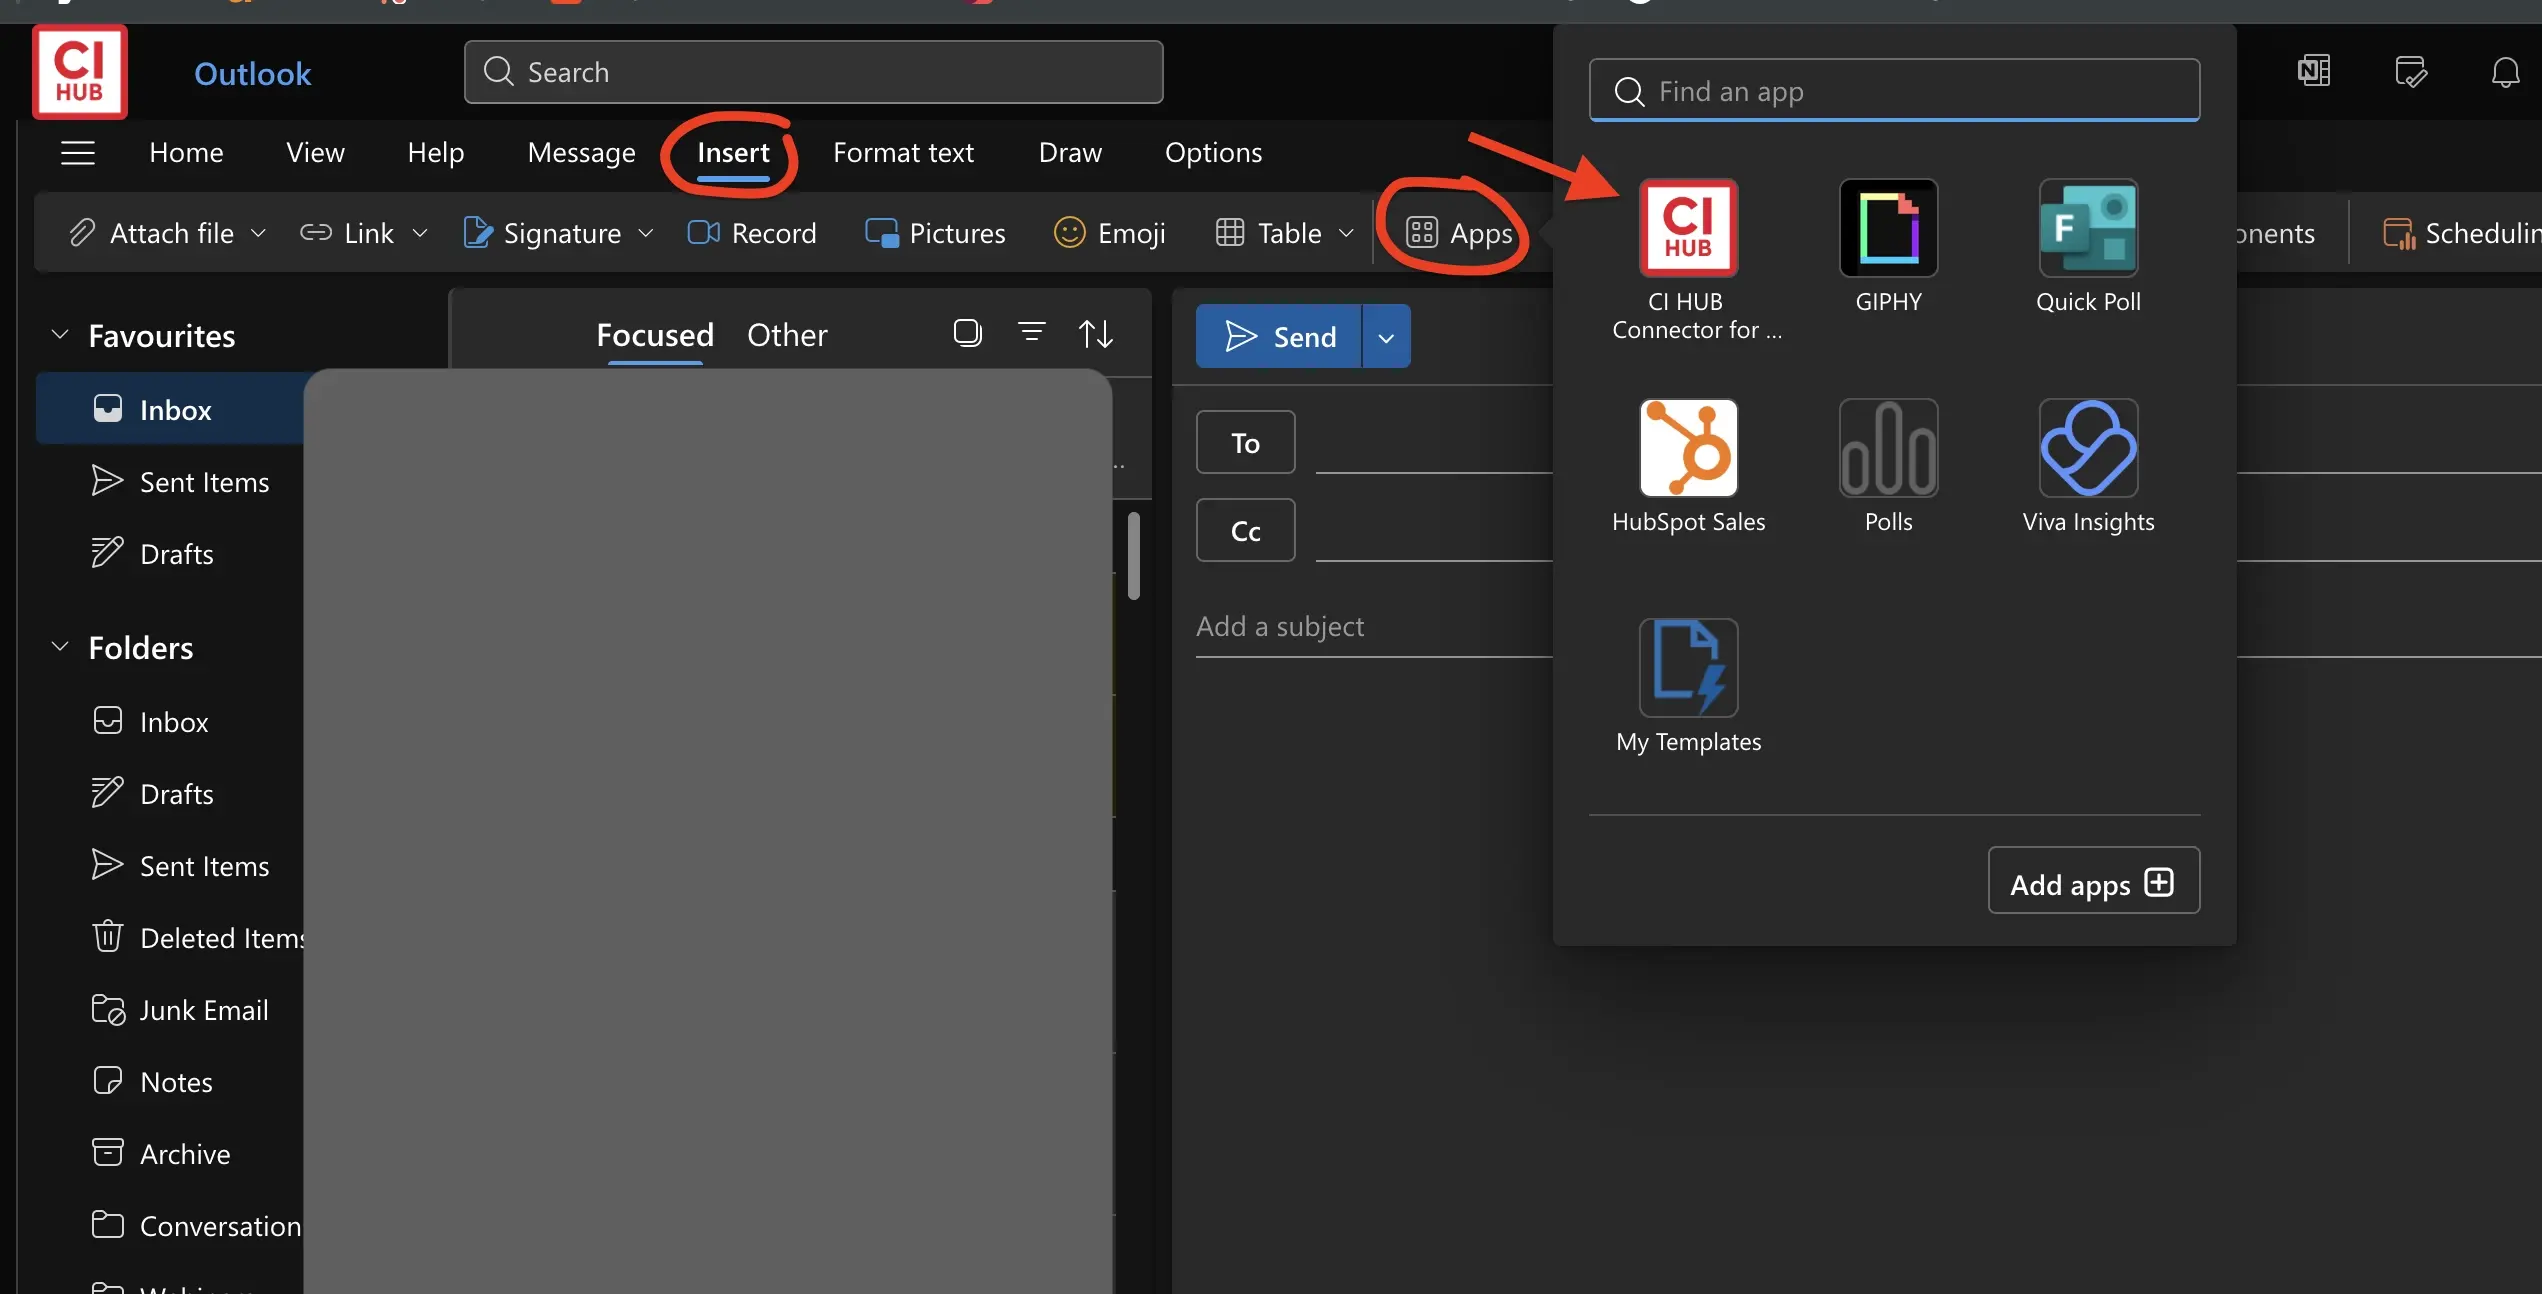This screenshot has width=2542, height=1294.
Task: Click the Cc recipients button
Action: coord(1245,530)
